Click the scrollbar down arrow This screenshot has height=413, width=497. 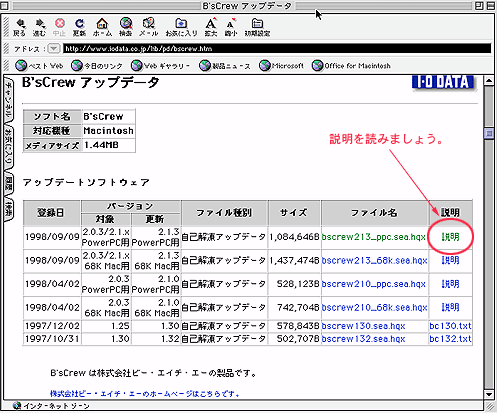pyautogui.click(x=489, y=394)
